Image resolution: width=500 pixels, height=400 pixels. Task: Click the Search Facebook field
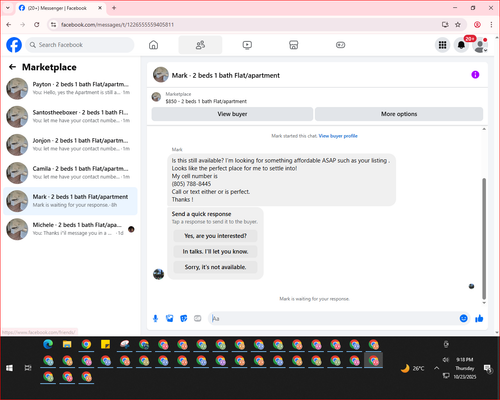click(80, 45)
